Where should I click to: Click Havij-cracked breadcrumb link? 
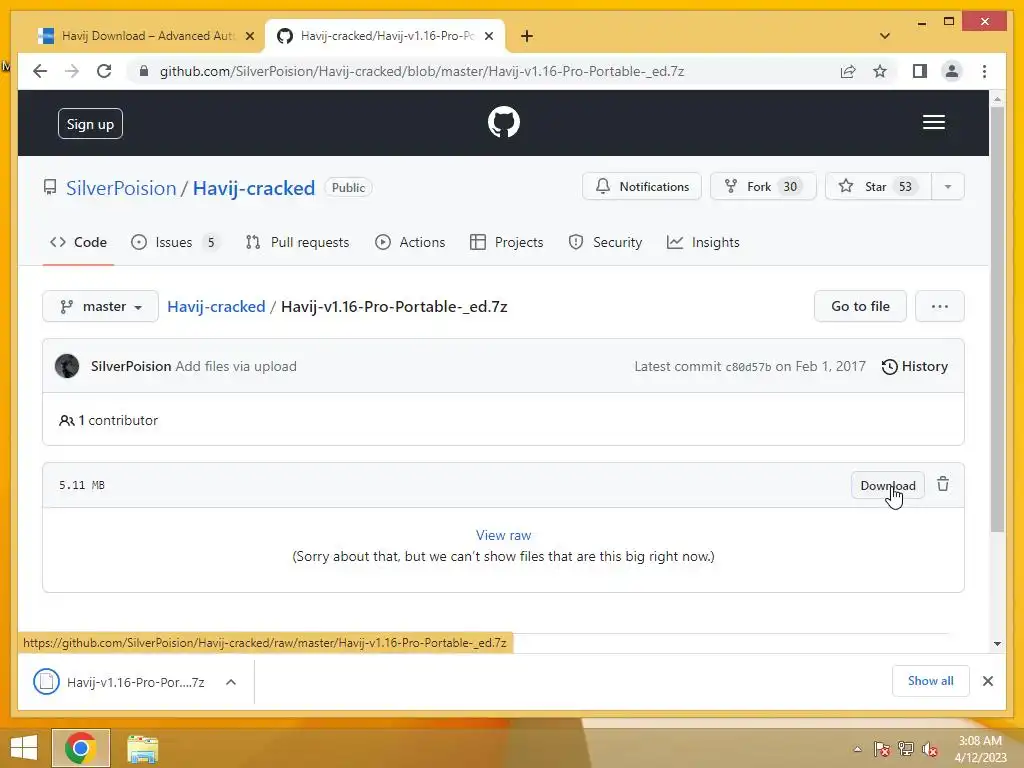tap(216, 306)
